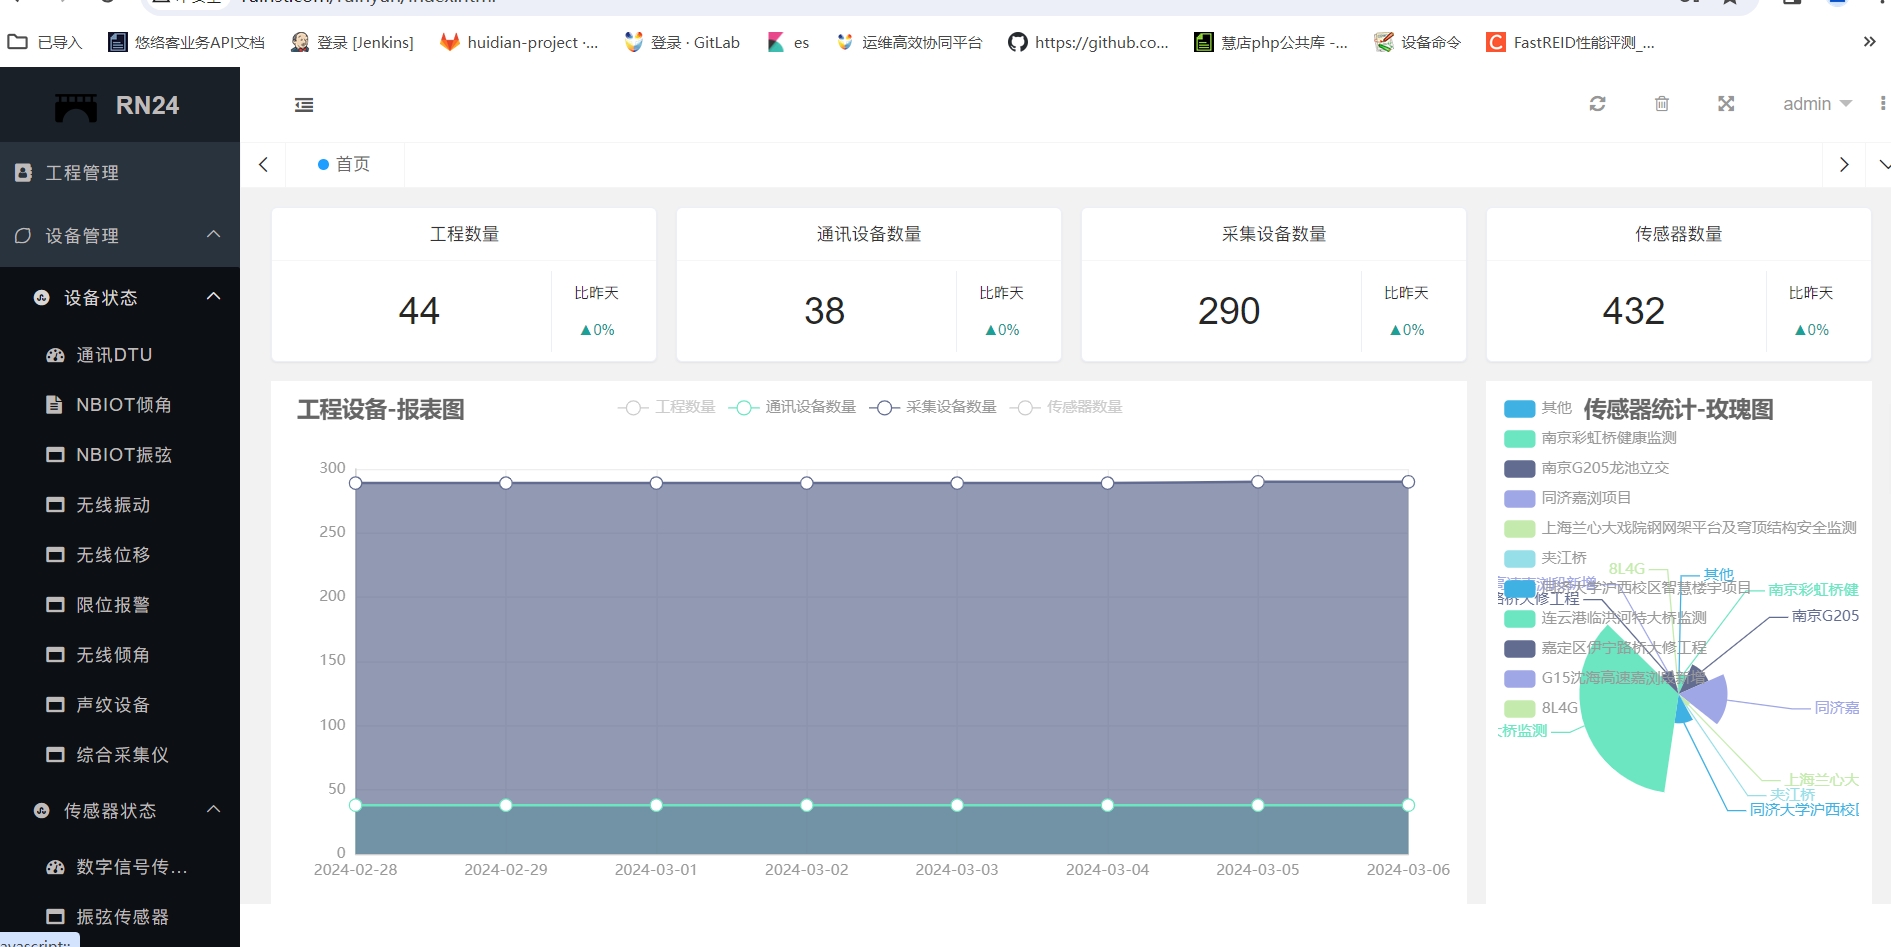Click the 2024-03-06 采集设备数量 data point
This screenshot has width=1891, height=947.
(x=1408, y=482)
